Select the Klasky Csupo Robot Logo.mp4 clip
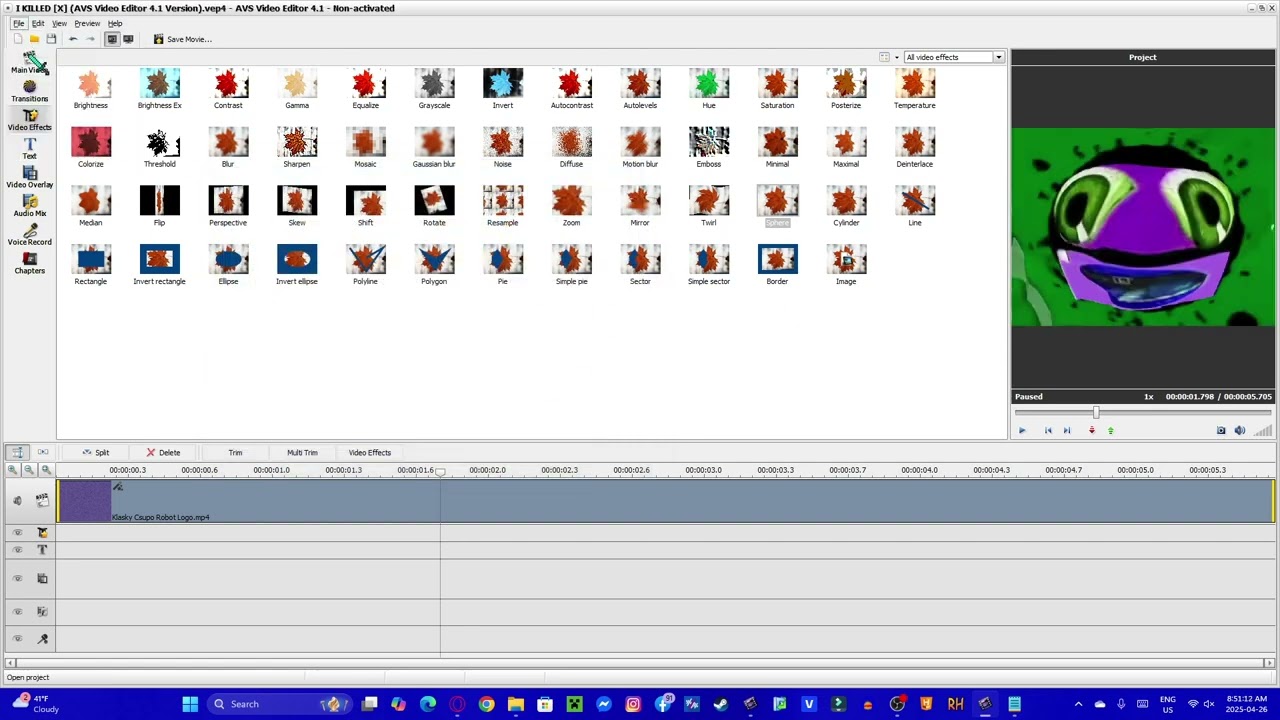Viewport: 1280px width, 720px height. pyautogui.click(x=666, y=500)
